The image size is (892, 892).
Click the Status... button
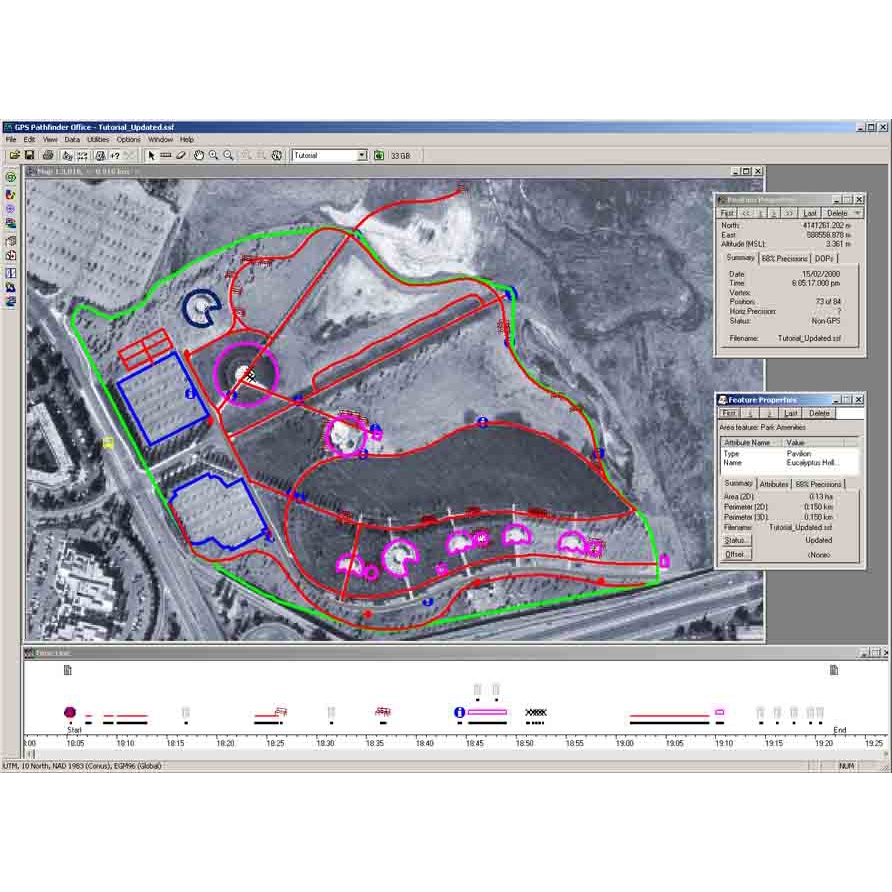(x=736, y=540)
